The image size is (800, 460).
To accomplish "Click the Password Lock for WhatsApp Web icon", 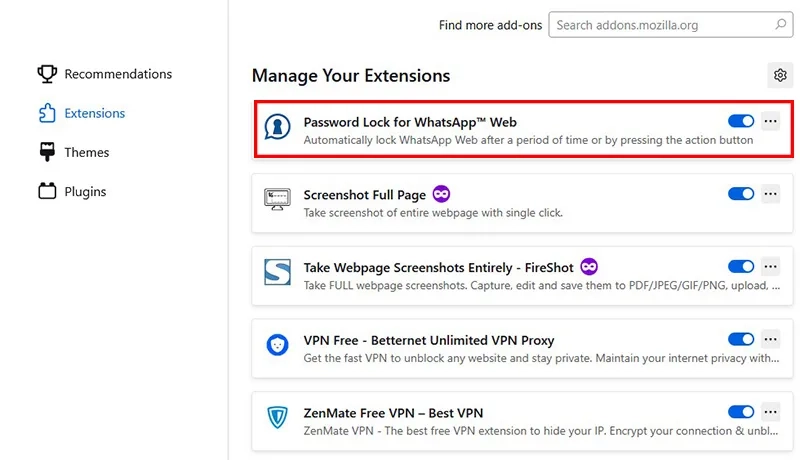I will pos(277,127).
